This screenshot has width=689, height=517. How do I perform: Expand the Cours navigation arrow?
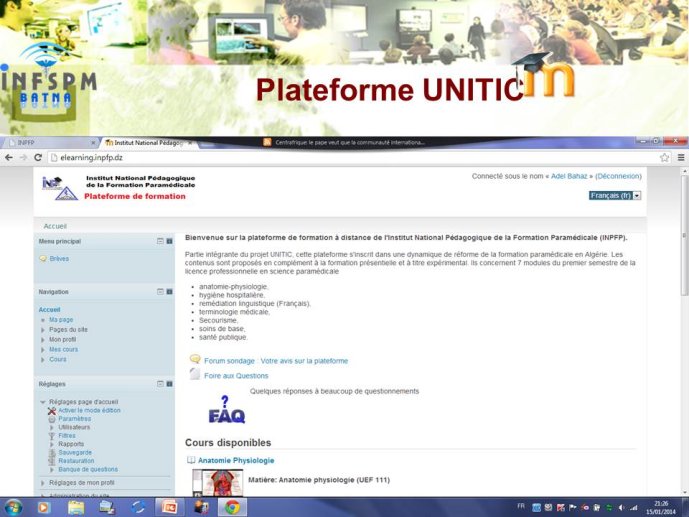tap(43, 360)
